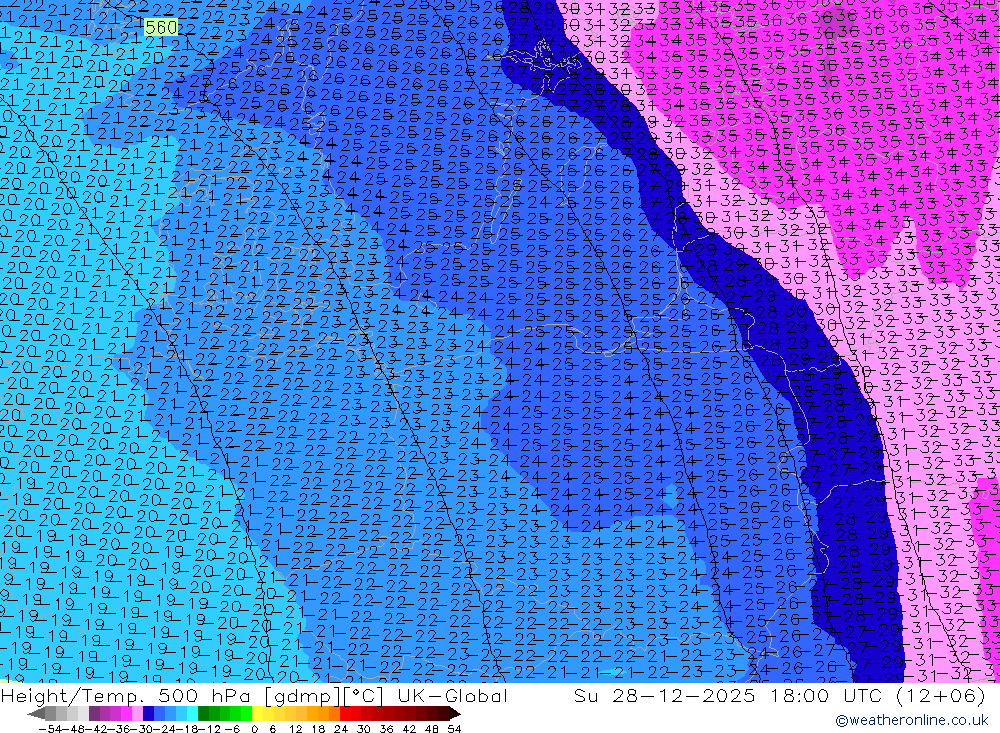Image resolution: width=1000 pixels, height=733 pixels.
Task: Click the 54 legend scale maximum value
Action: (x=454, y=729)
